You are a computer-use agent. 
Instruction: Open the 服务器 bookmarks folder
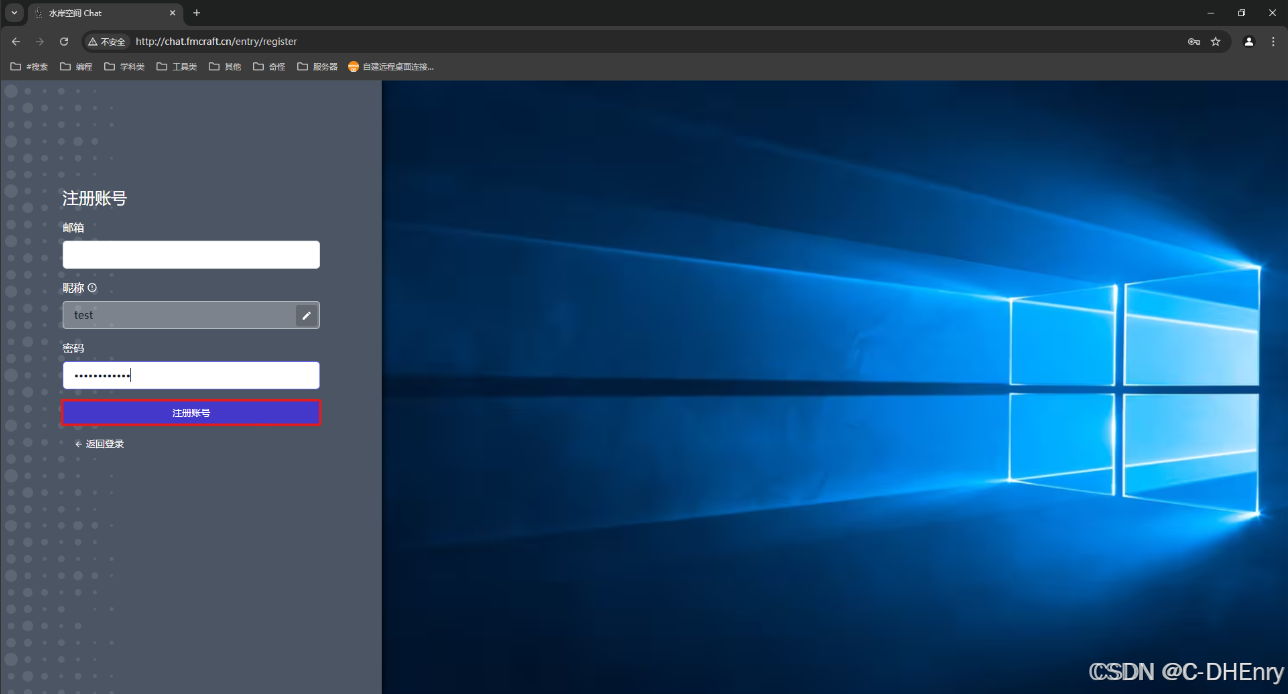point(318,67)
